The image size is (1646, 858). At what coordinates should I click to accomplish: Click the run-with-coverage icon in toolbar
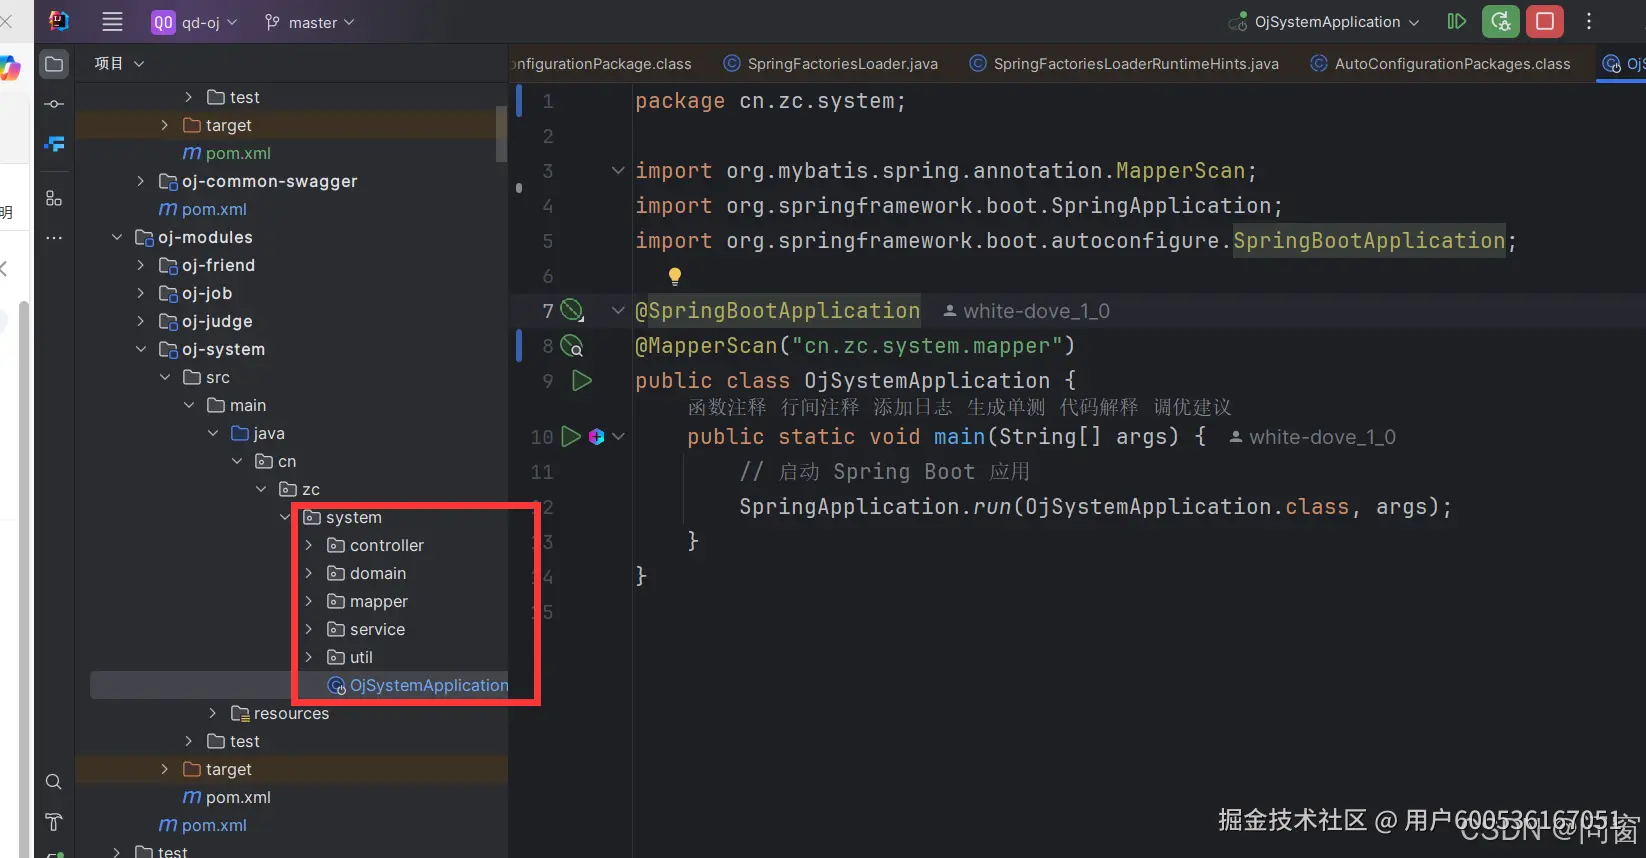tap(1456, 21)
